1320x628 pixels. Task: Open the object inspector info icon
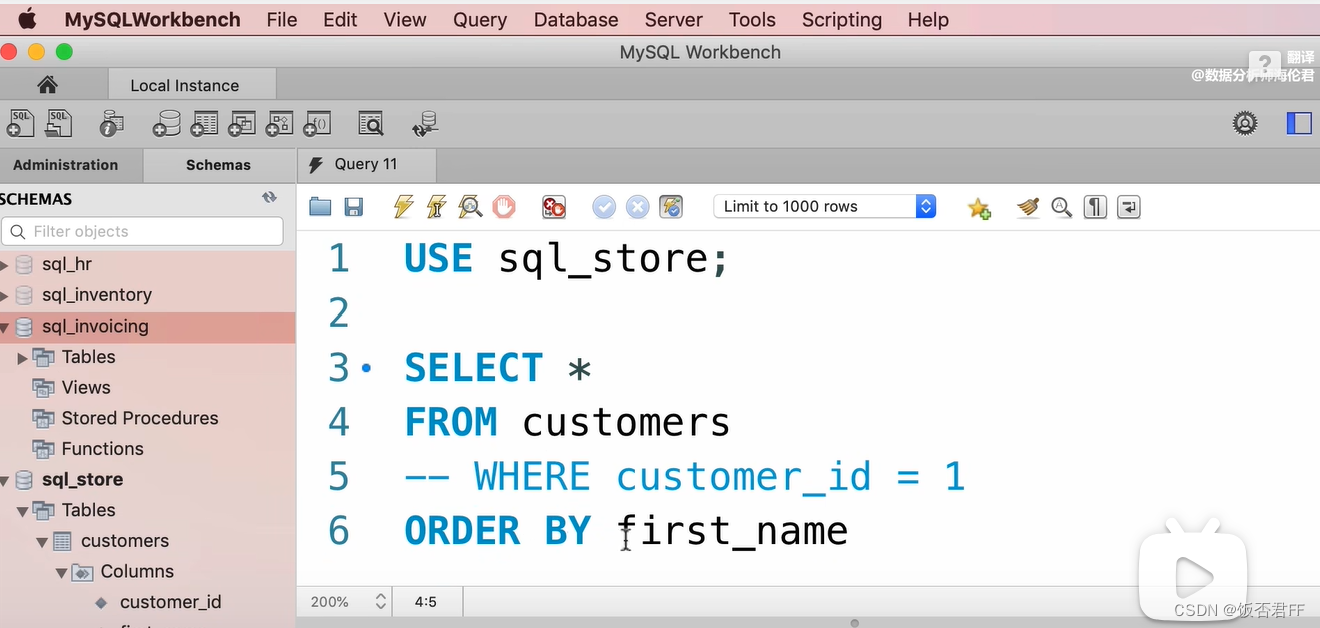[x=111, y=123]
